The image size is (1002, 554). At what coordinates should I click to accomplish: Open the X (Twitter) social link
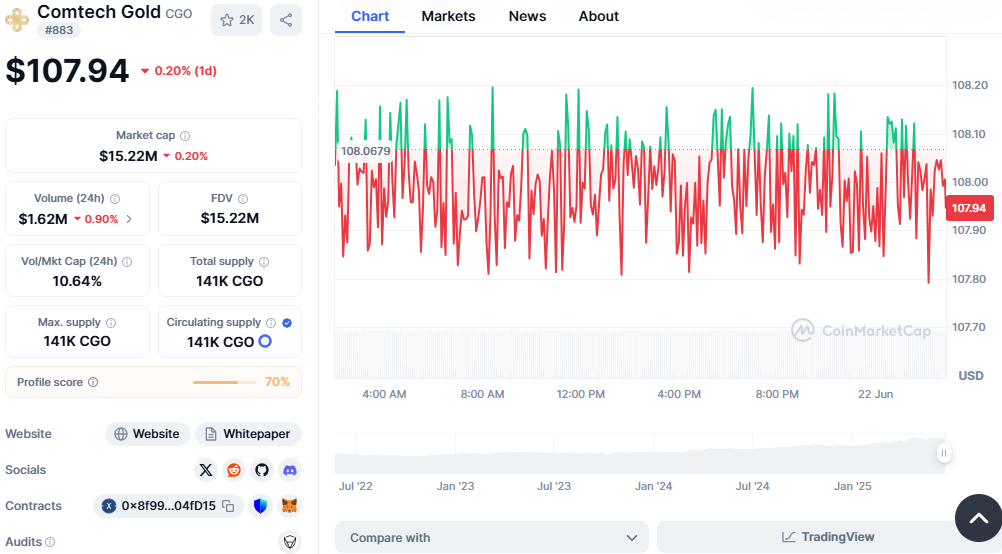point(206,470)
